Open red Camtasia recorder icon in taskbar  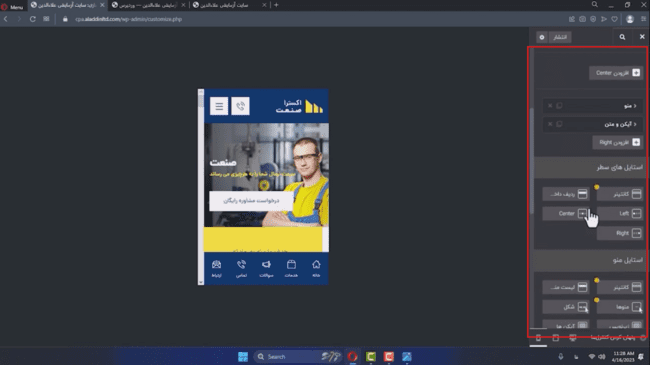pyautogui.click(x=389, y=357)
